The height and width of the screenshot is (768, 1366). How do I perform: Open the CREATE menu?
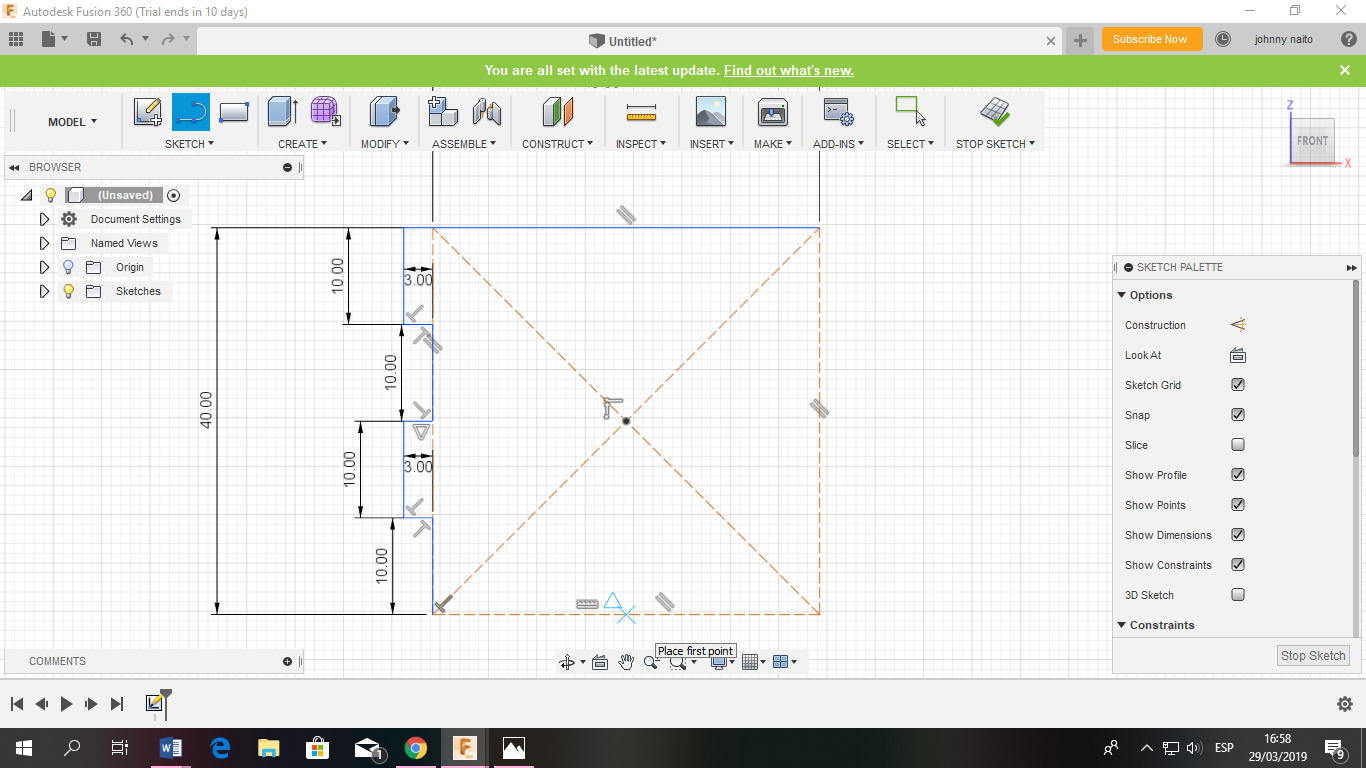[302, 144]
